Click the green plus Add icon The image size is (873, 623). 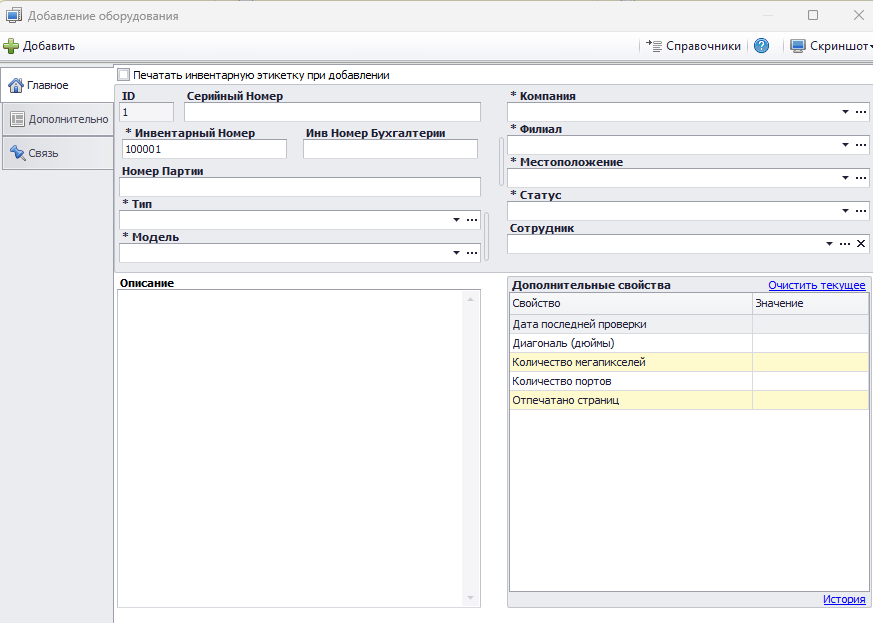[x=11, y=46]
